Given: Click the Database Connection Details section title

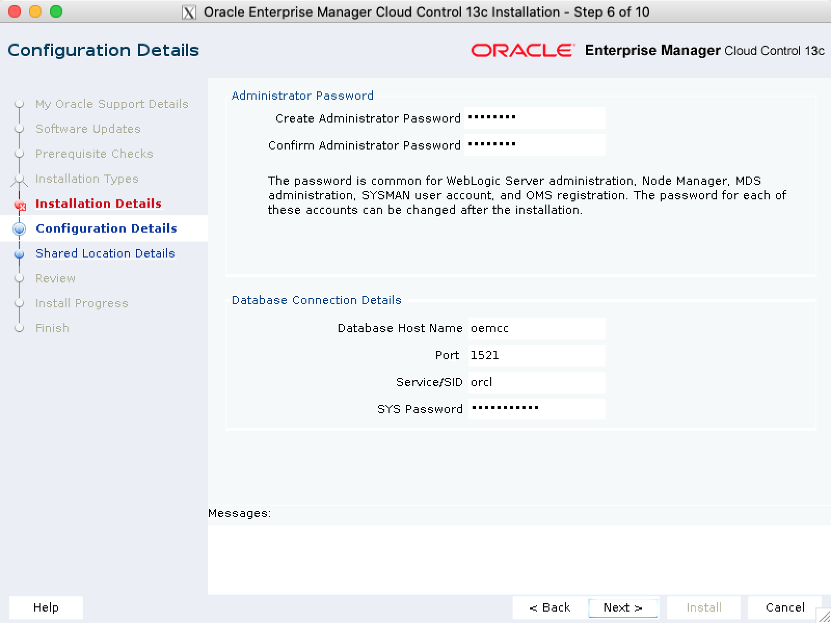Looking at the screenshot, I should click(x=316, y=300).
